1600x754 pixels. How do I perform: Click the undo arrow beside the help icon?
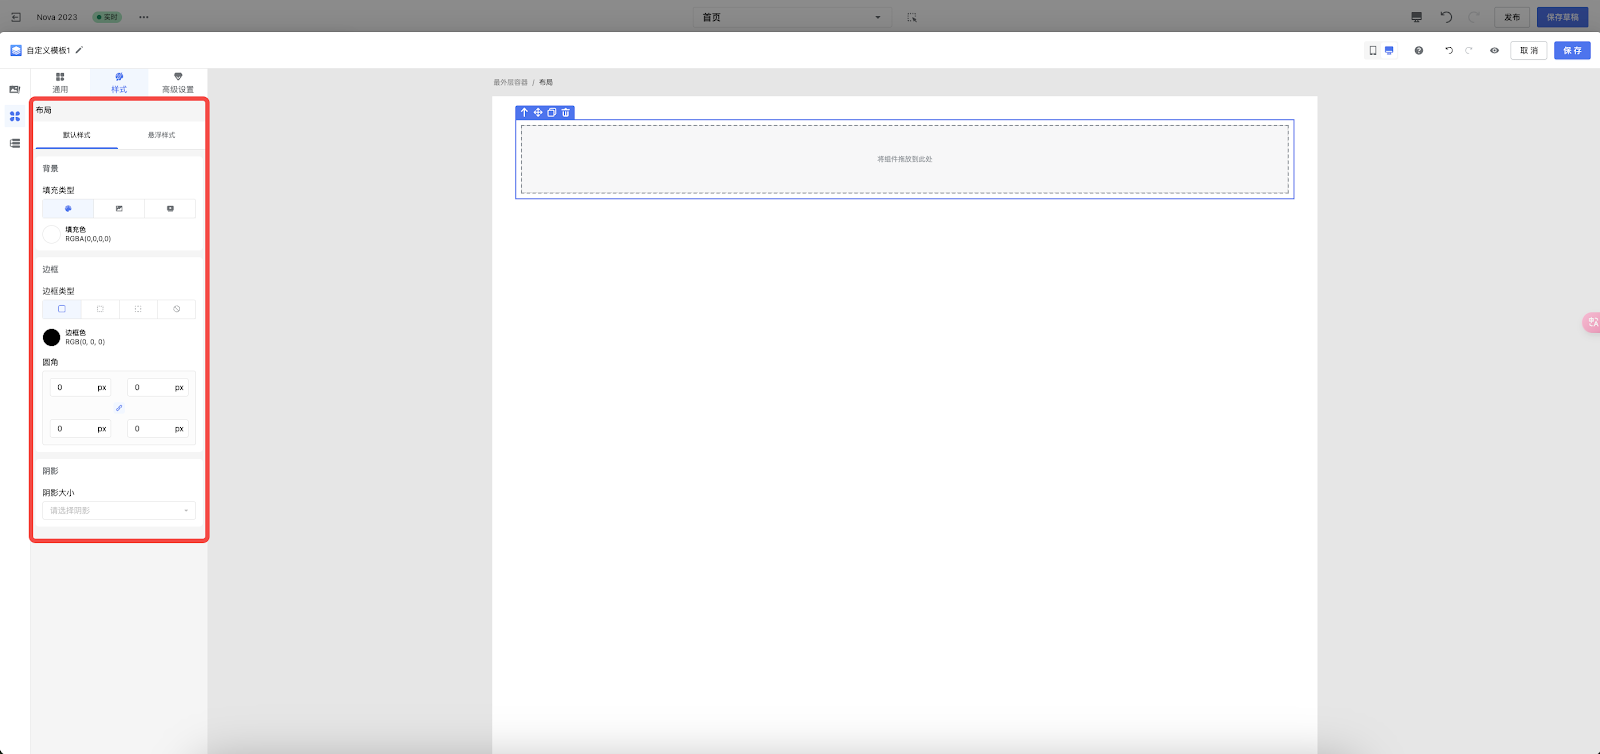pyautogui.click(x=1448, y=51)
